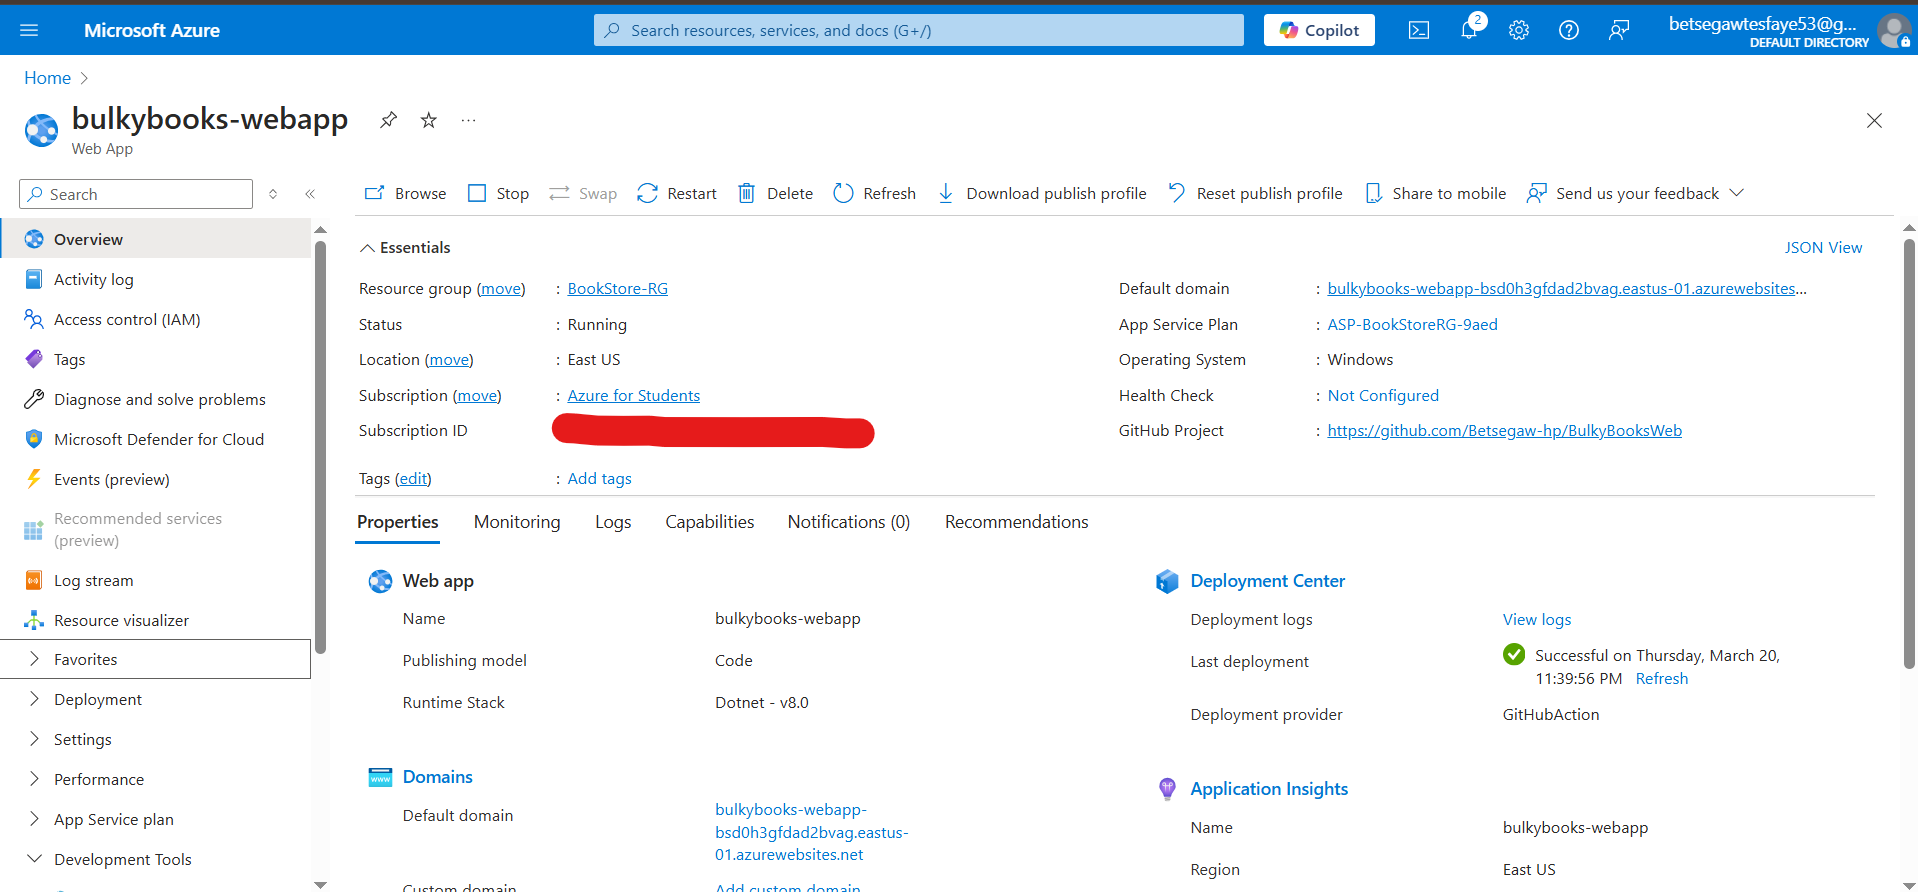The width and height of the screenshot is (1918, 892).
Task: Open the notifications bell
Action: coord(1469,30)
